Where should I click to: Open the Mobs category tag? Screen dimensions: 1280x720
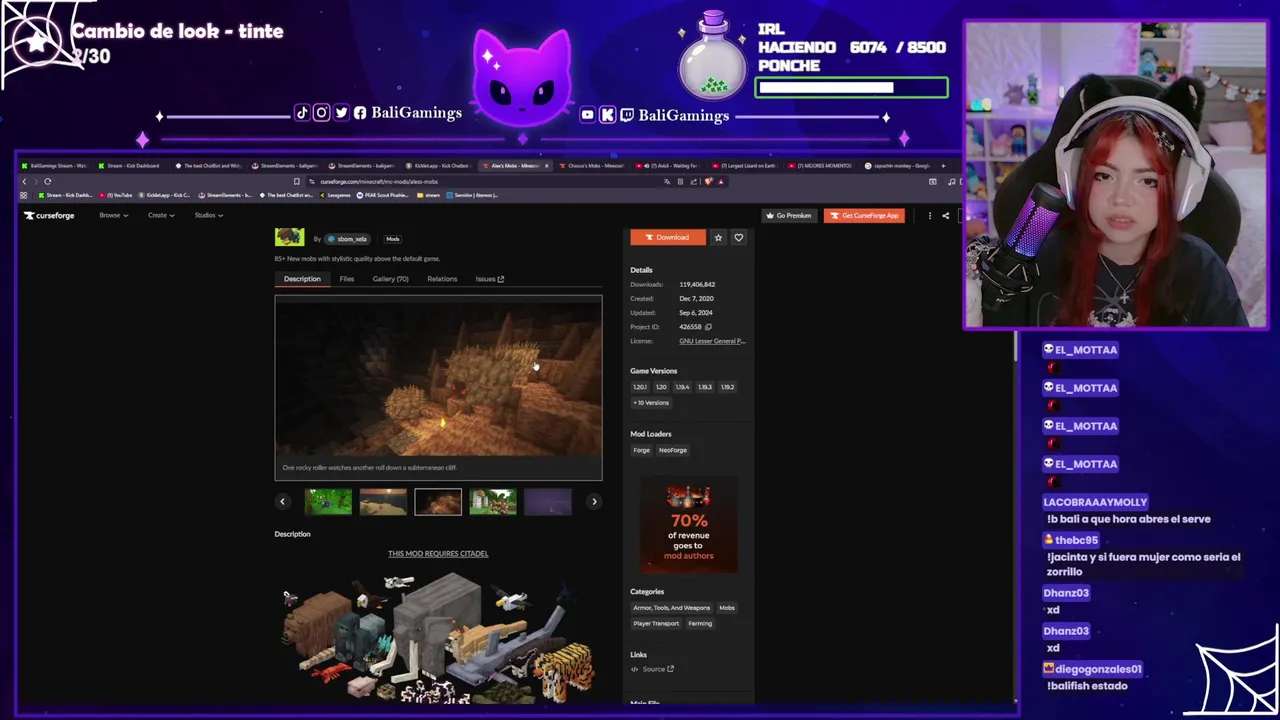click(x=727, y=608)
